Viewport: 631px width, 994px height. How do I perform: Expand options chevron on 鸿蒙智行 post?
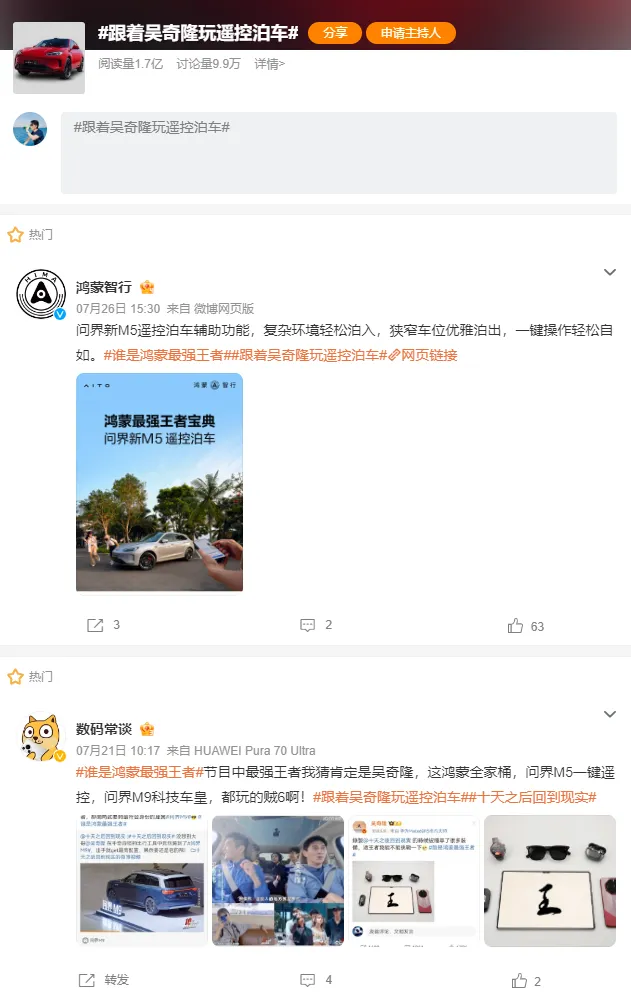pos(609,272)
